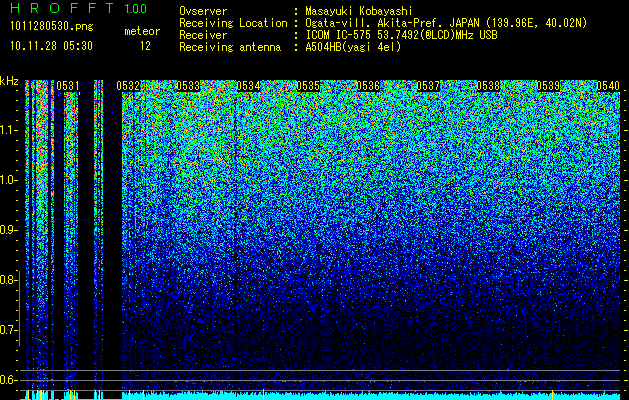Select the 0537 time marker
This screenshot has height=400, width=629.
point(428,86)
